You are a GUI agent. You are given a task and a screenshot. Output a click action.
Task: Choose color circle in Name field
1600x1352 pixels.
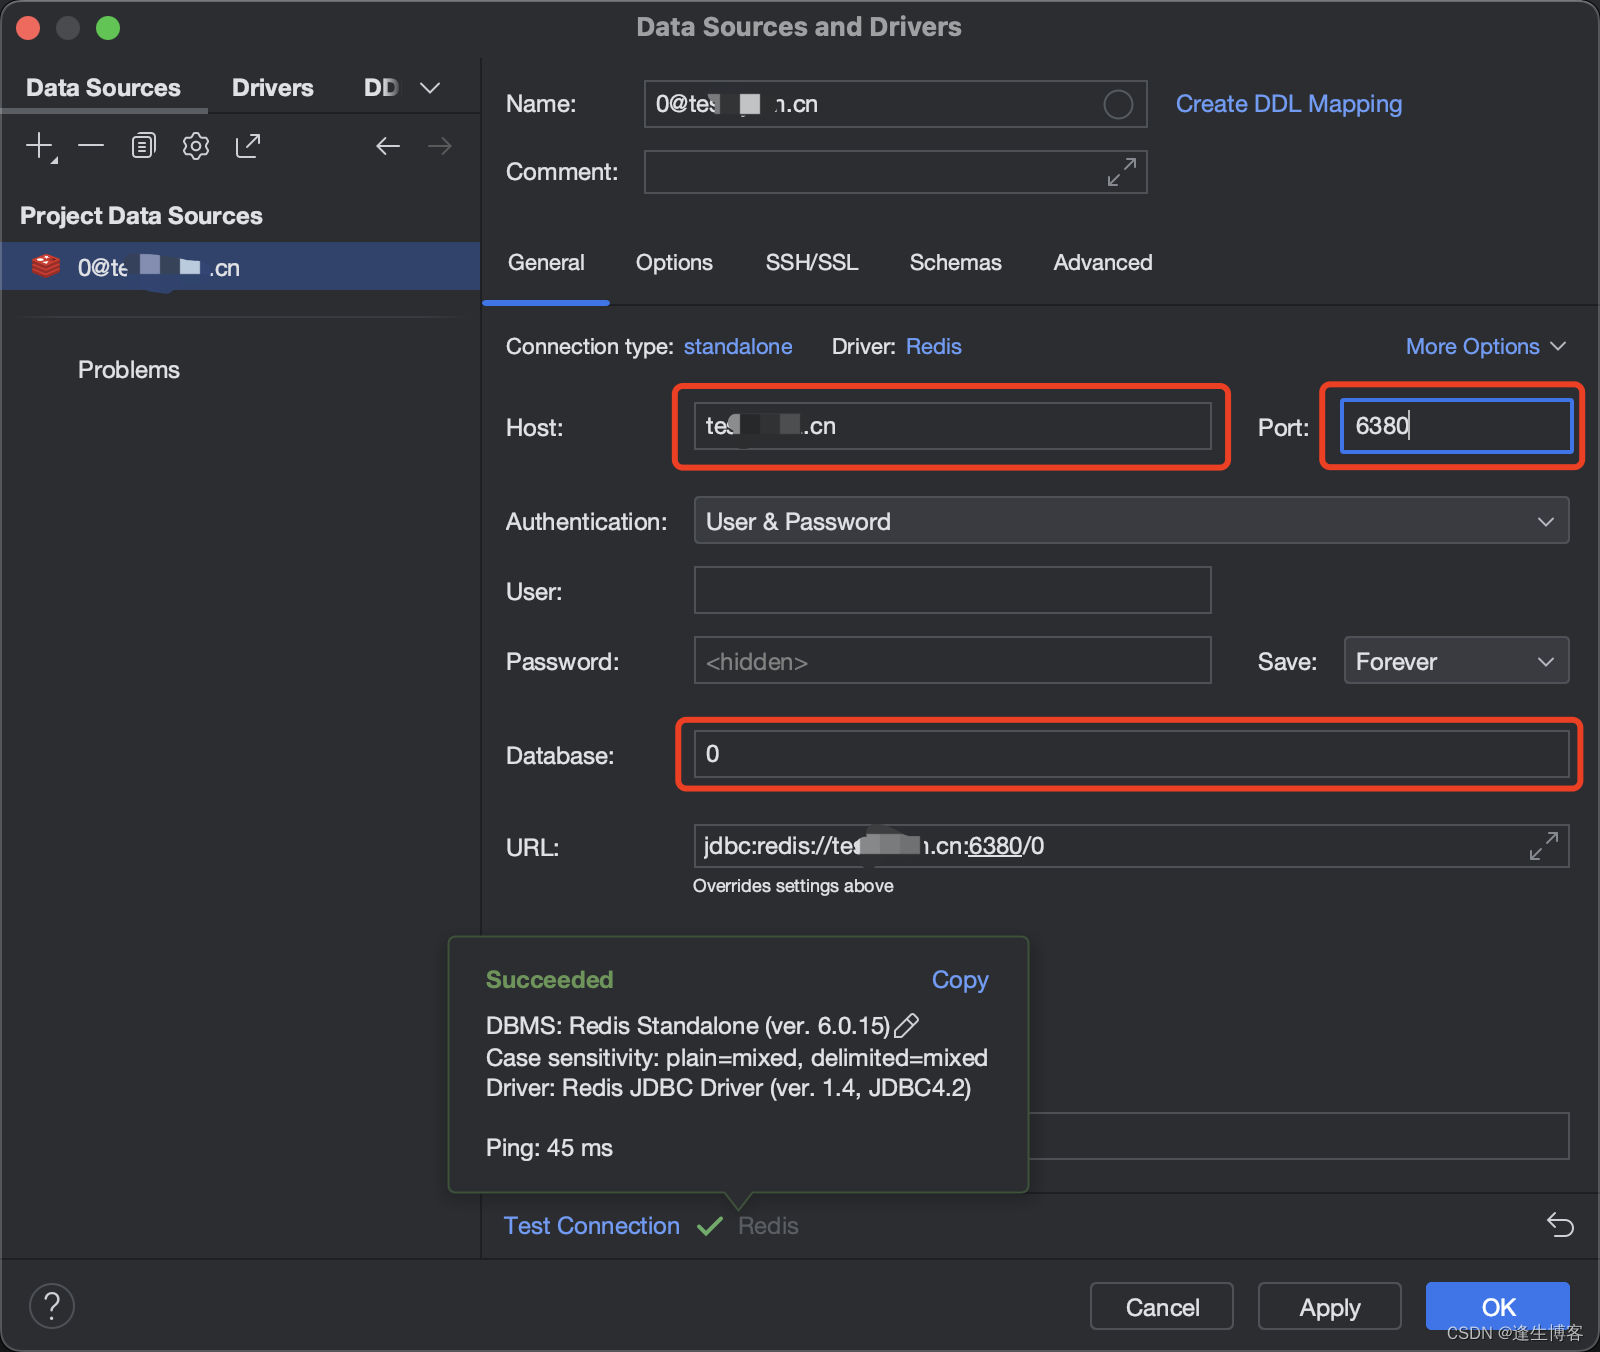1118,104
